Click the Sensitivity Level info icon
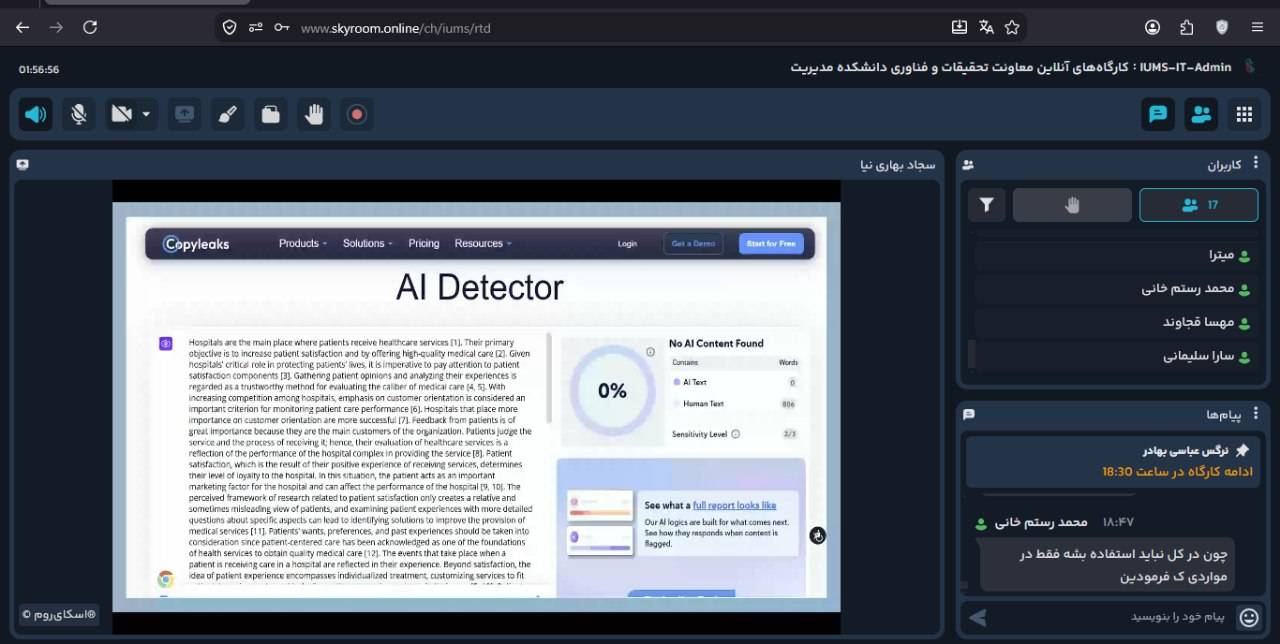The height and width of the screenshot is (644, 1280). pyautogui.click(x=735, y=434)
